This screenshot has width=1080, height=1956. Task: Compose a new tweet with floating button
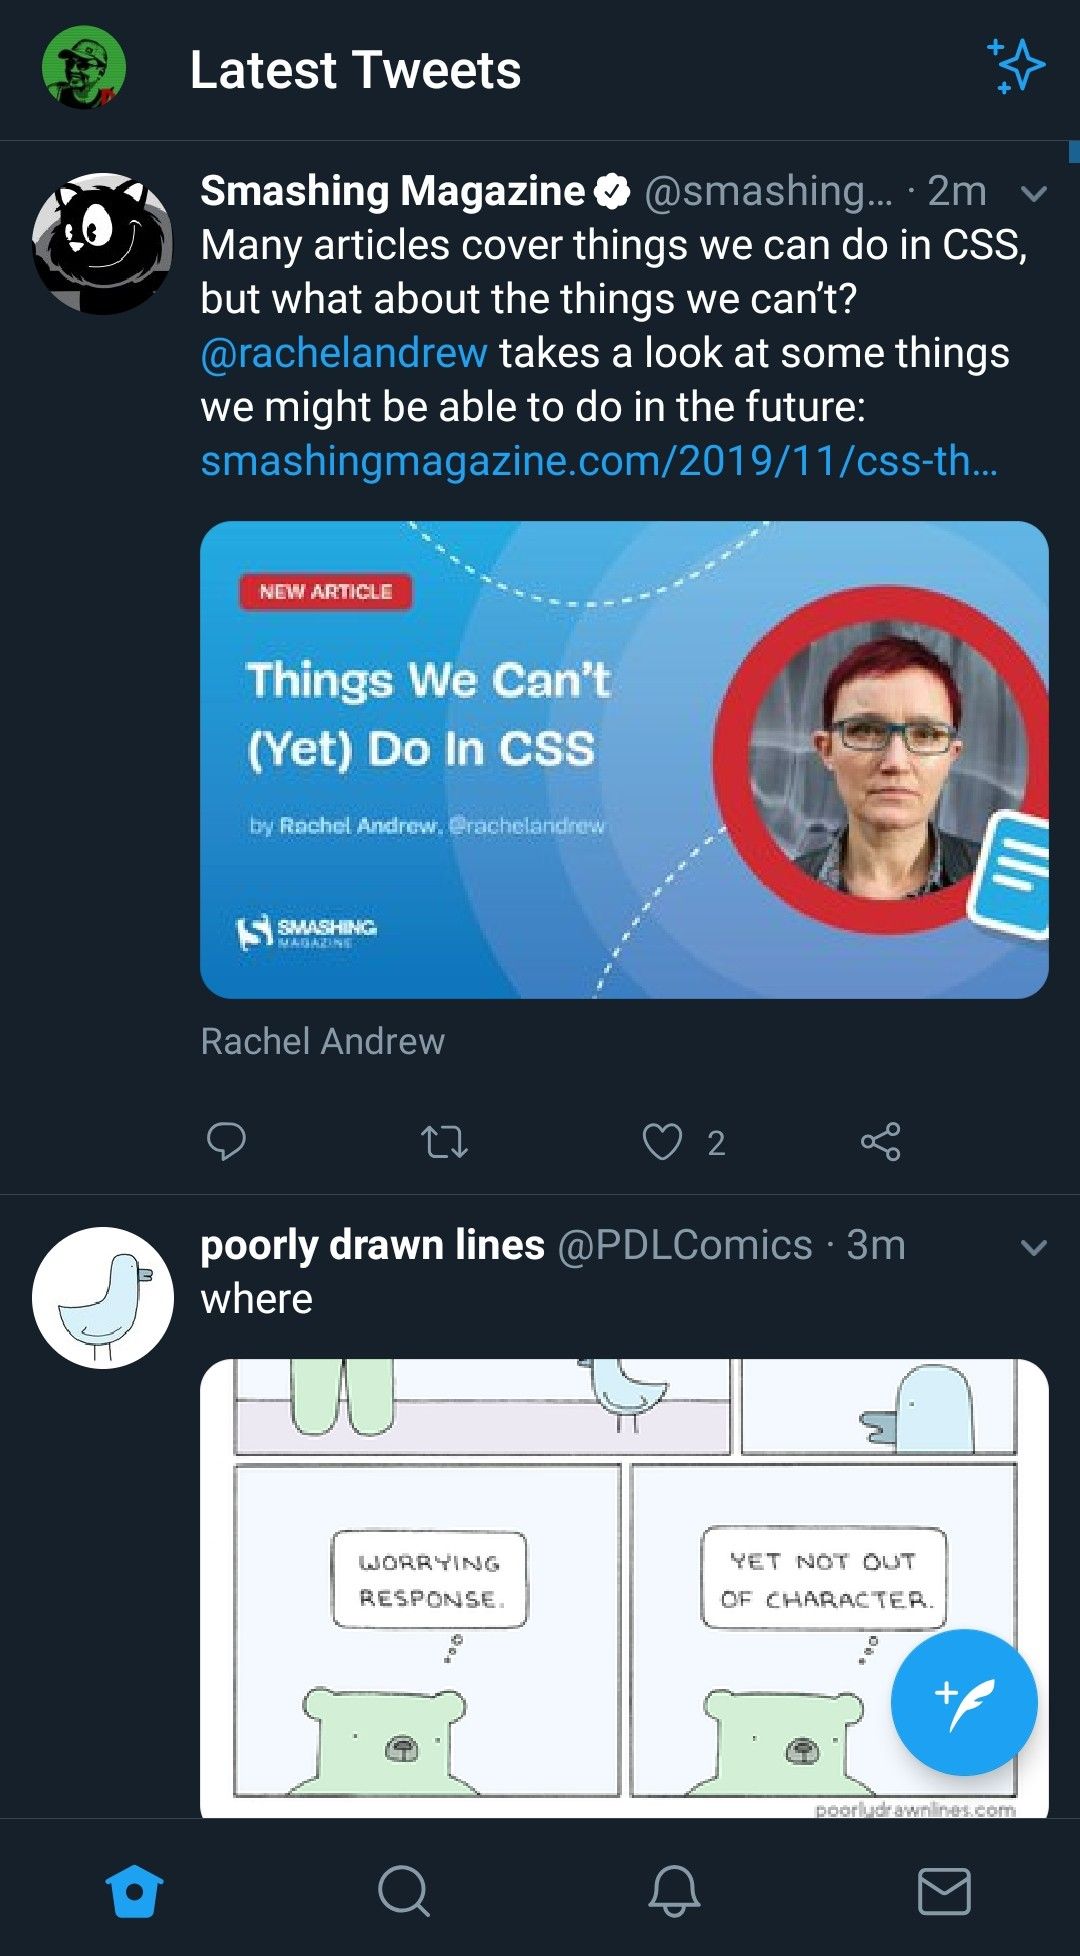963,1703
